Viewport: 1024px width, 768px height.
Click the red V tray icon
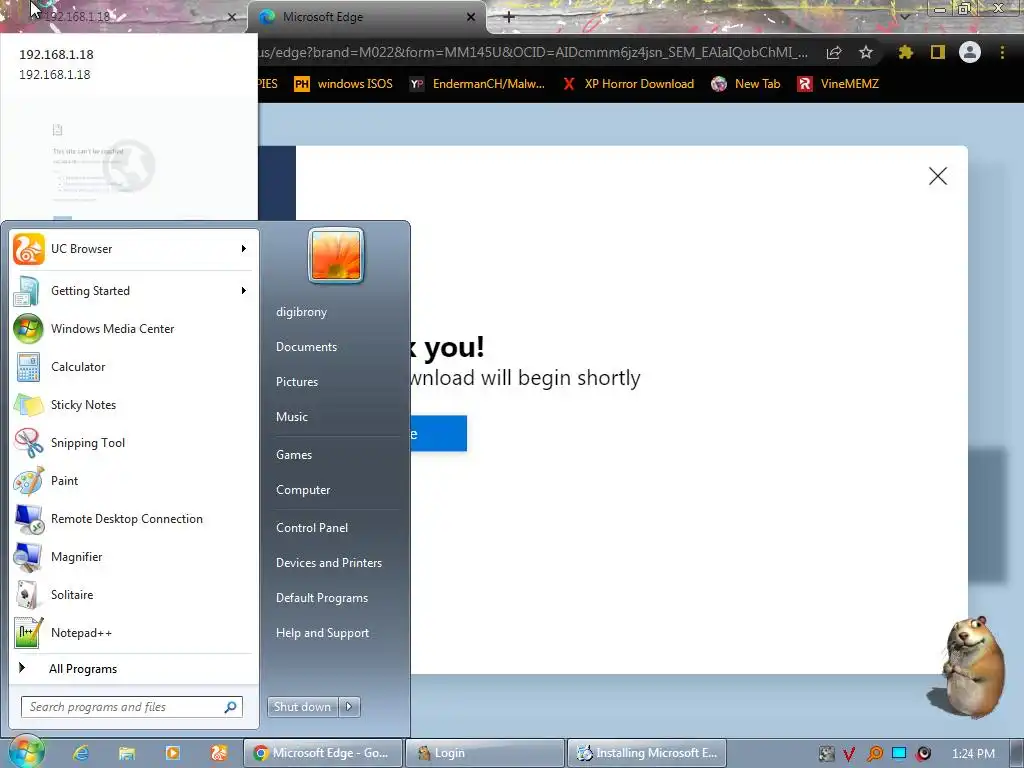pos(849,754)
